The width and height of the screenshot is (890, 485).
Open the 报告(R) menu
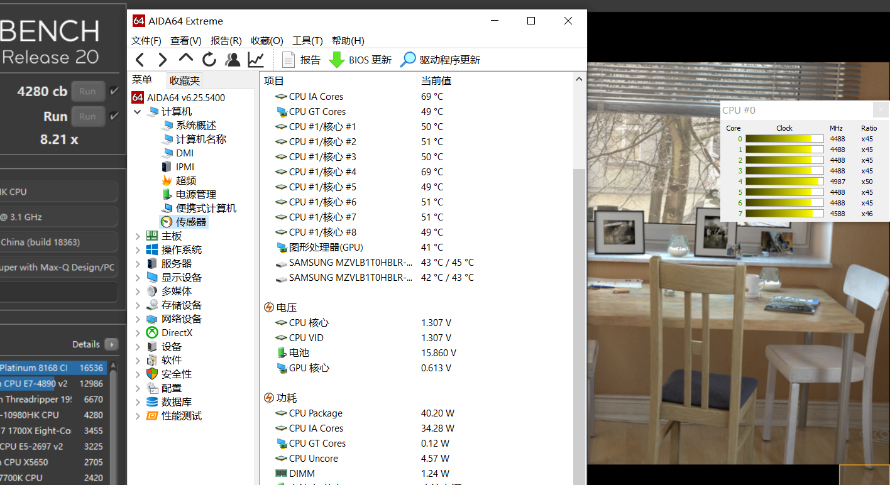coord(226,40)
